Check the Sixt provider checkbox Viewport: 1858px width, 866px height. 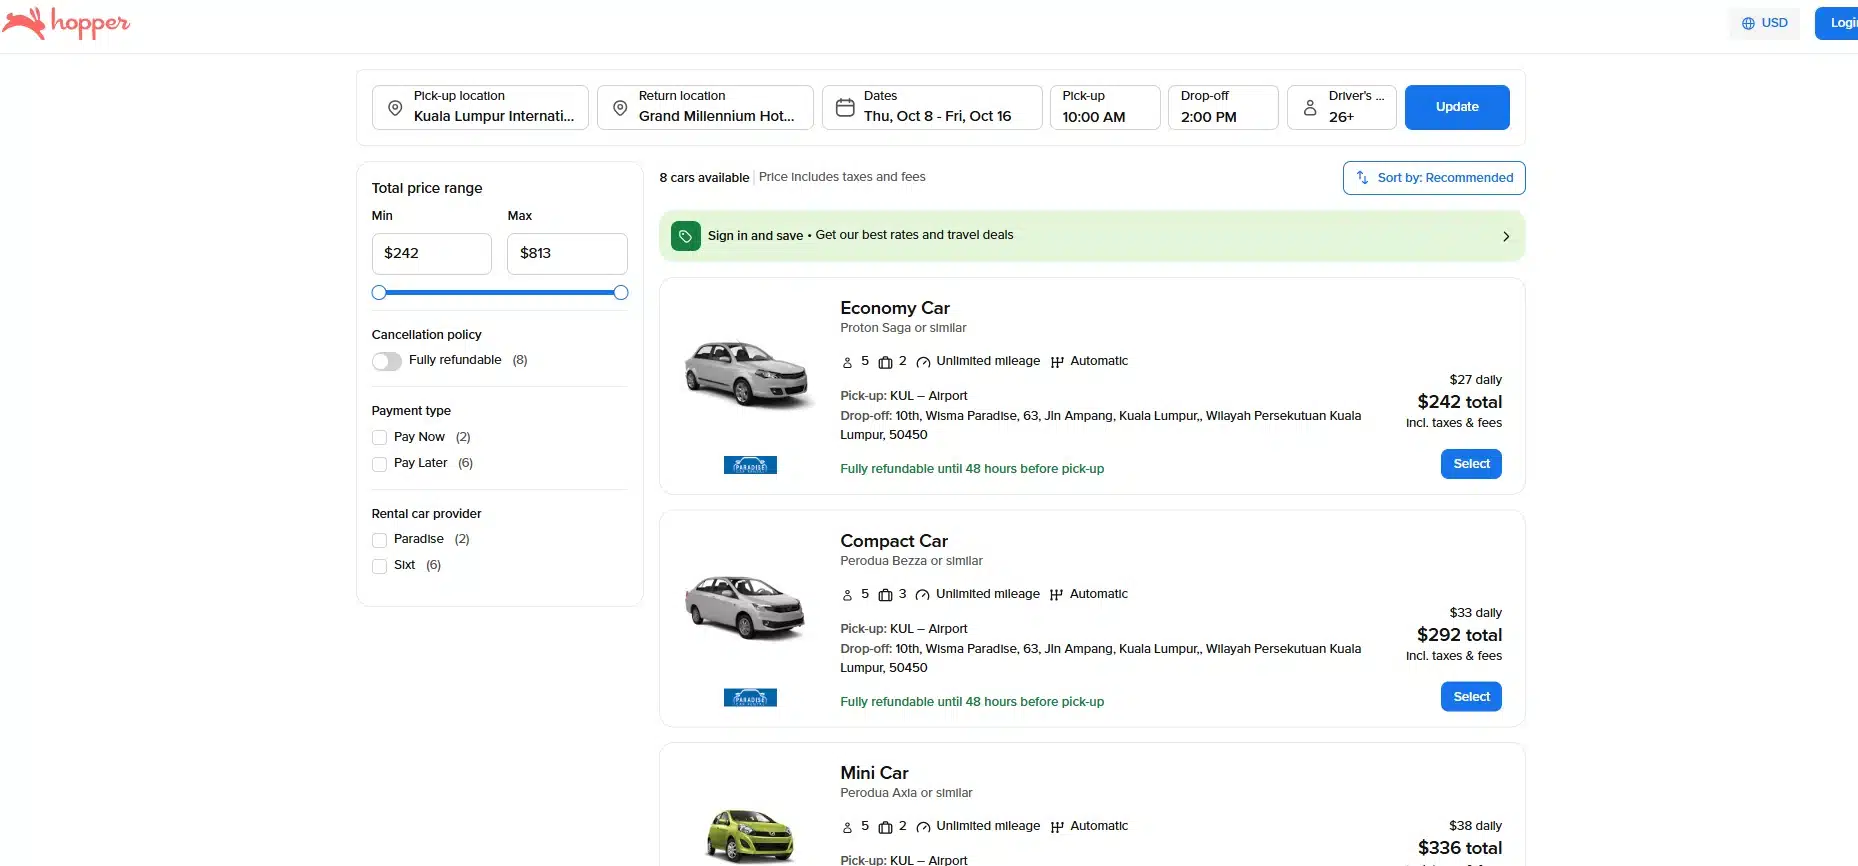[x=379, y=566]
